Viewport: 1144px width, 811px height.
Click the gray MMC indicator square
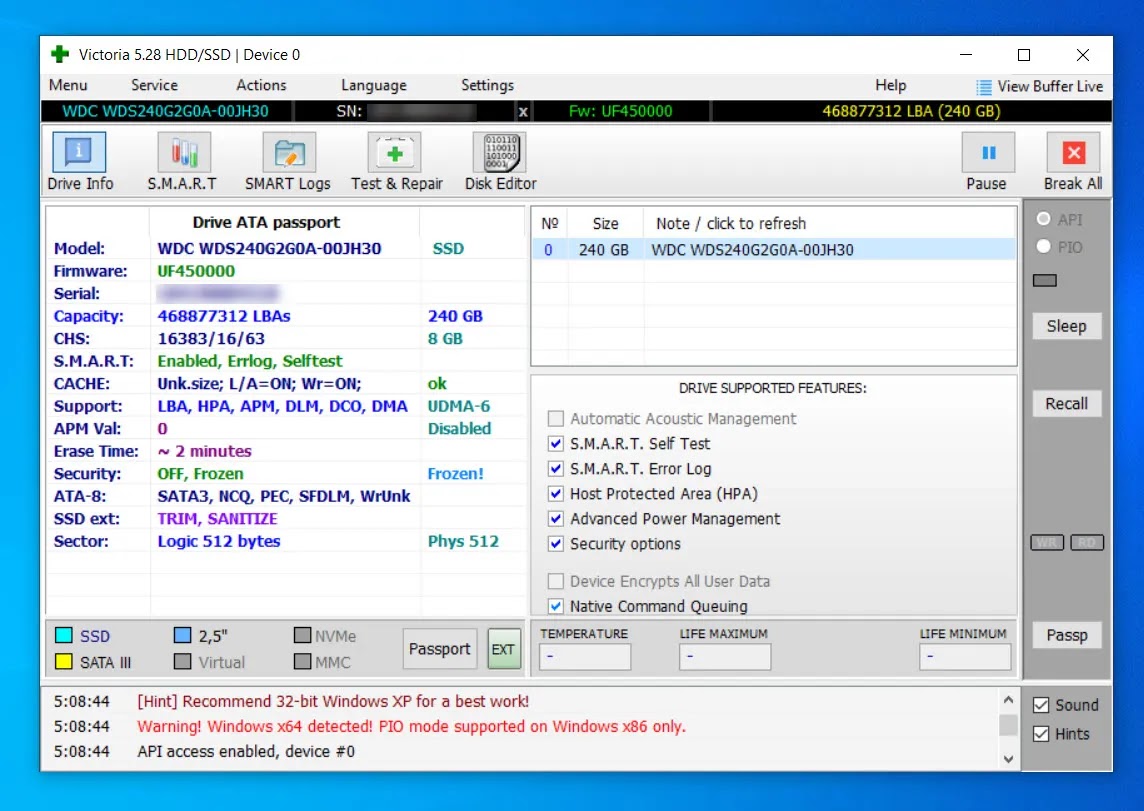[302, 661]
